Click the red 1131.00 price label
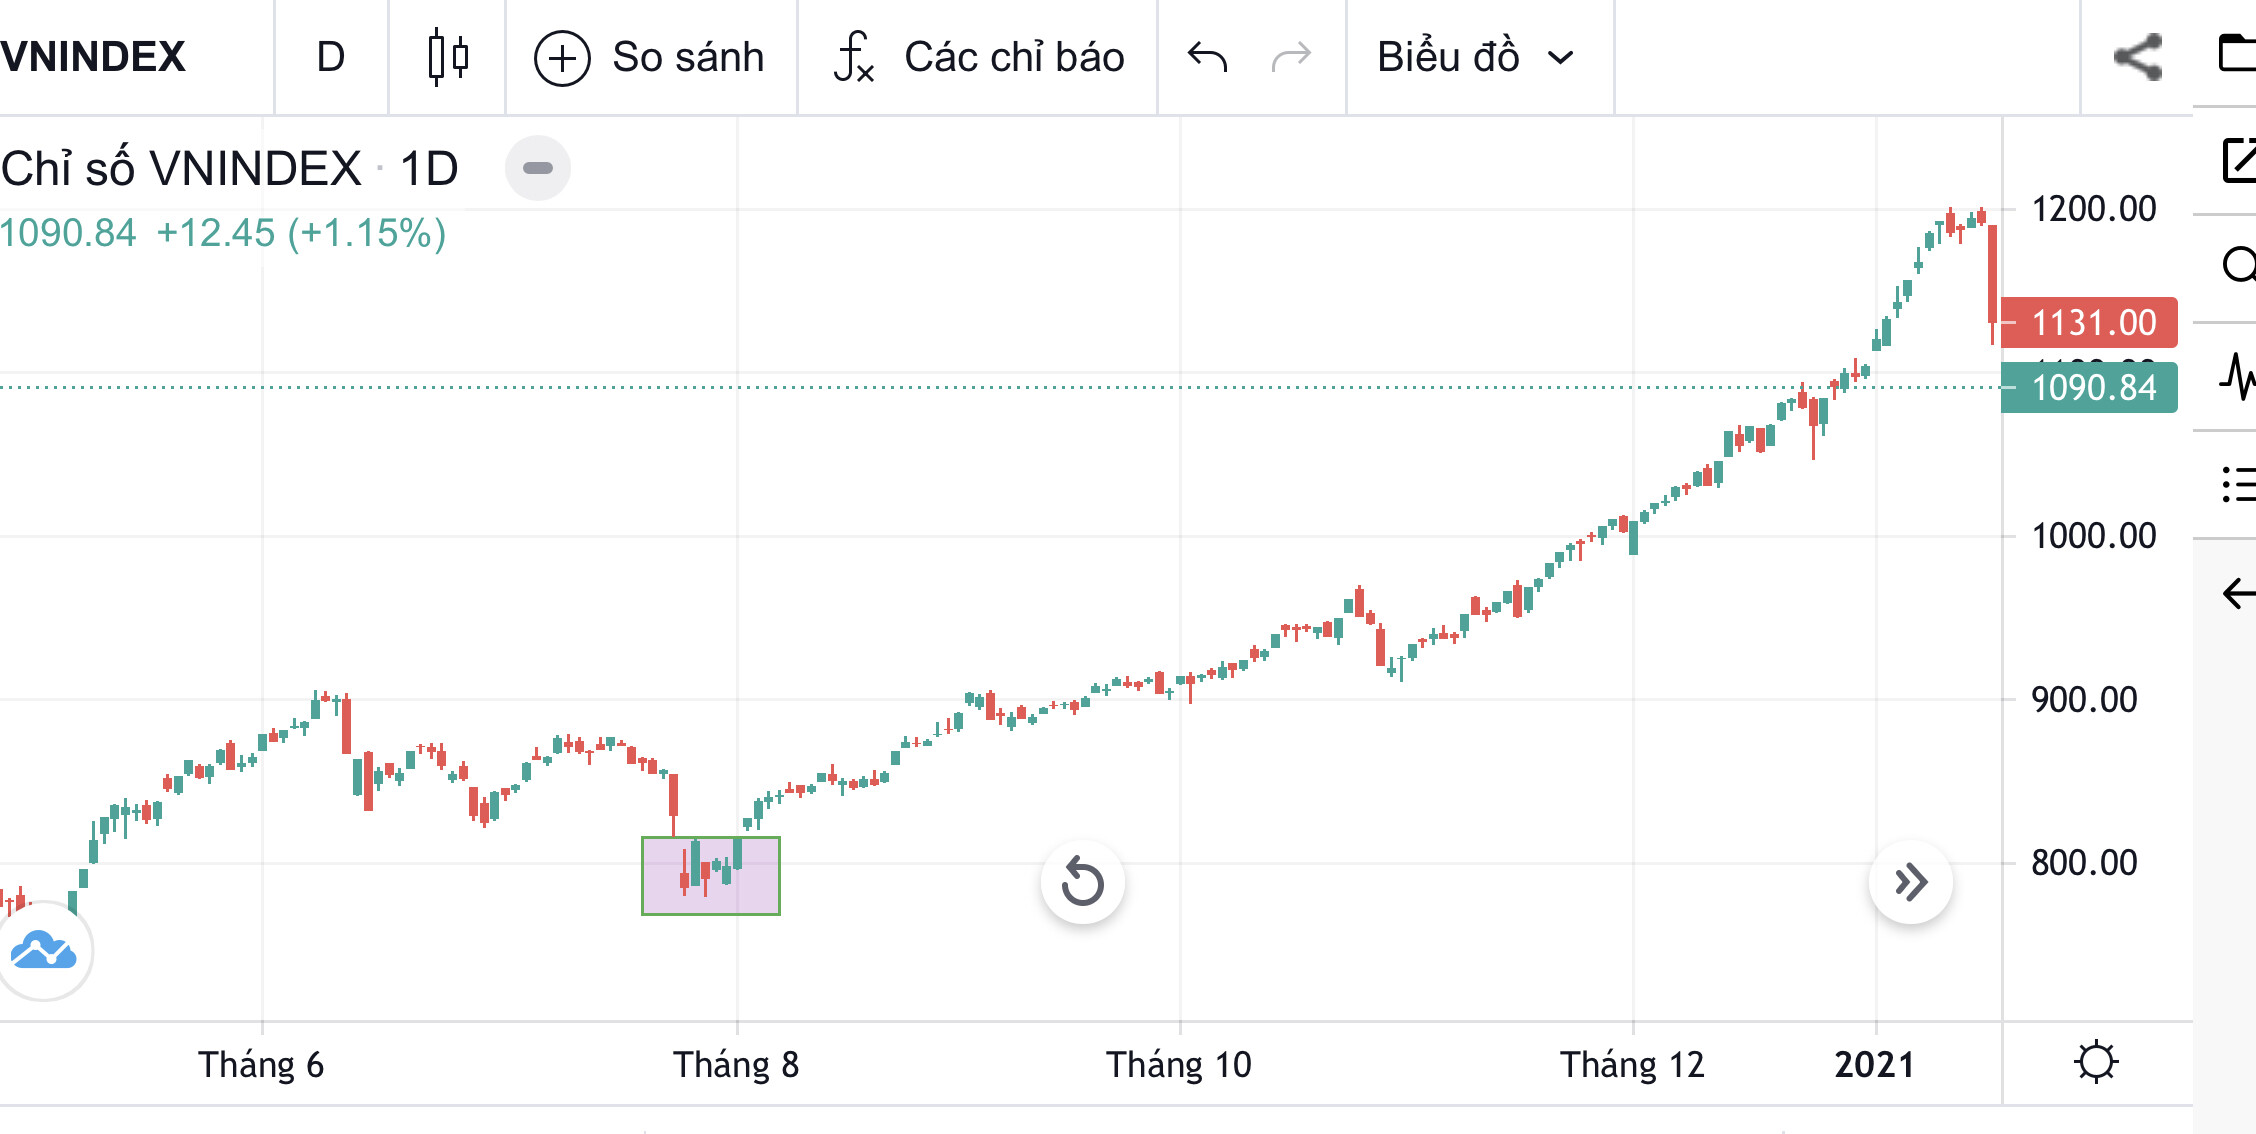Image resolution: width=2256 pixels, height=1134 pixels. tap(2090, 322)
